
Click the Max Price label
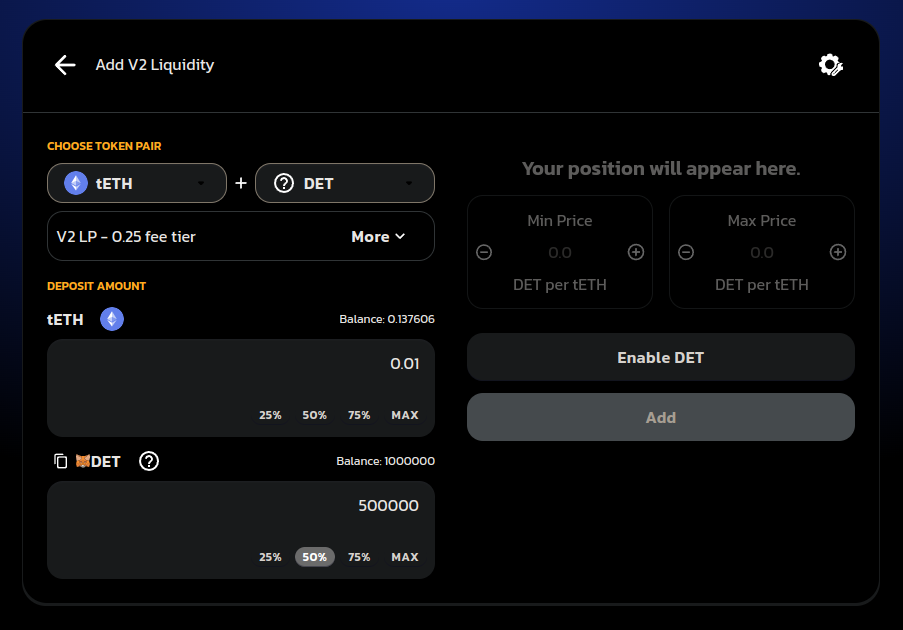pyautogui.click(x=762, y=221)
